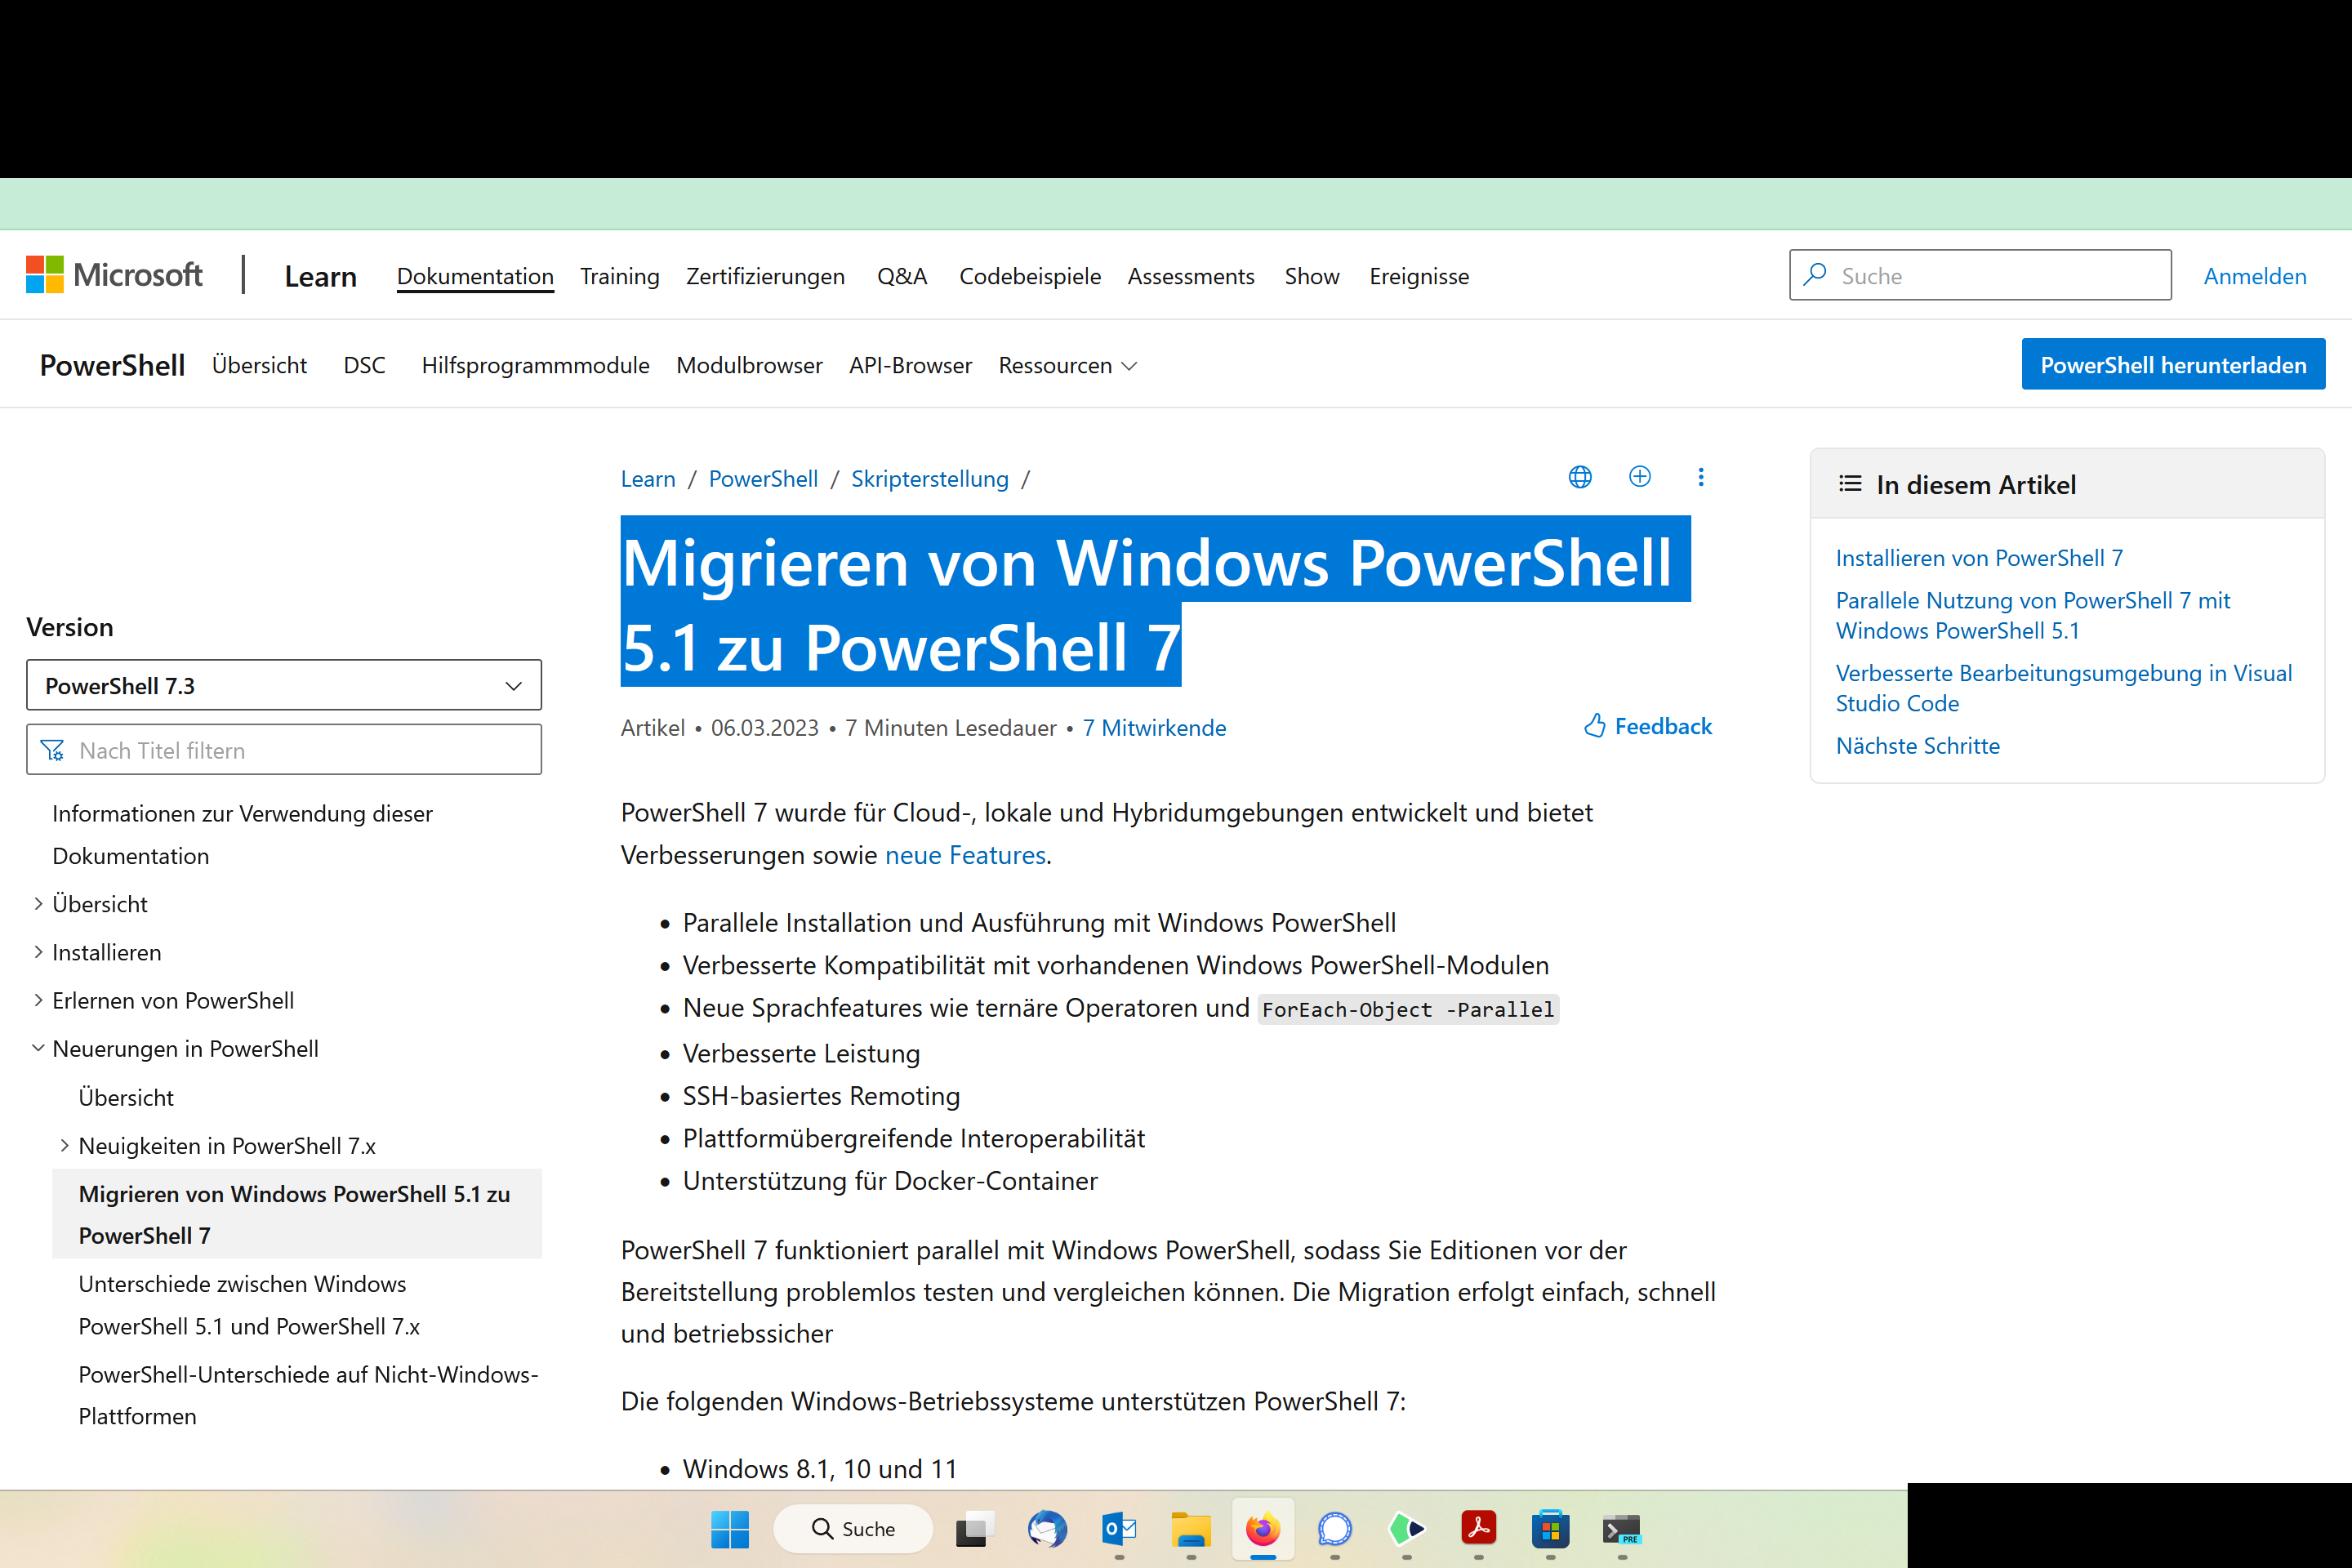
Task: Click the add-to-collection plus icon
Action: point(1640,477)
